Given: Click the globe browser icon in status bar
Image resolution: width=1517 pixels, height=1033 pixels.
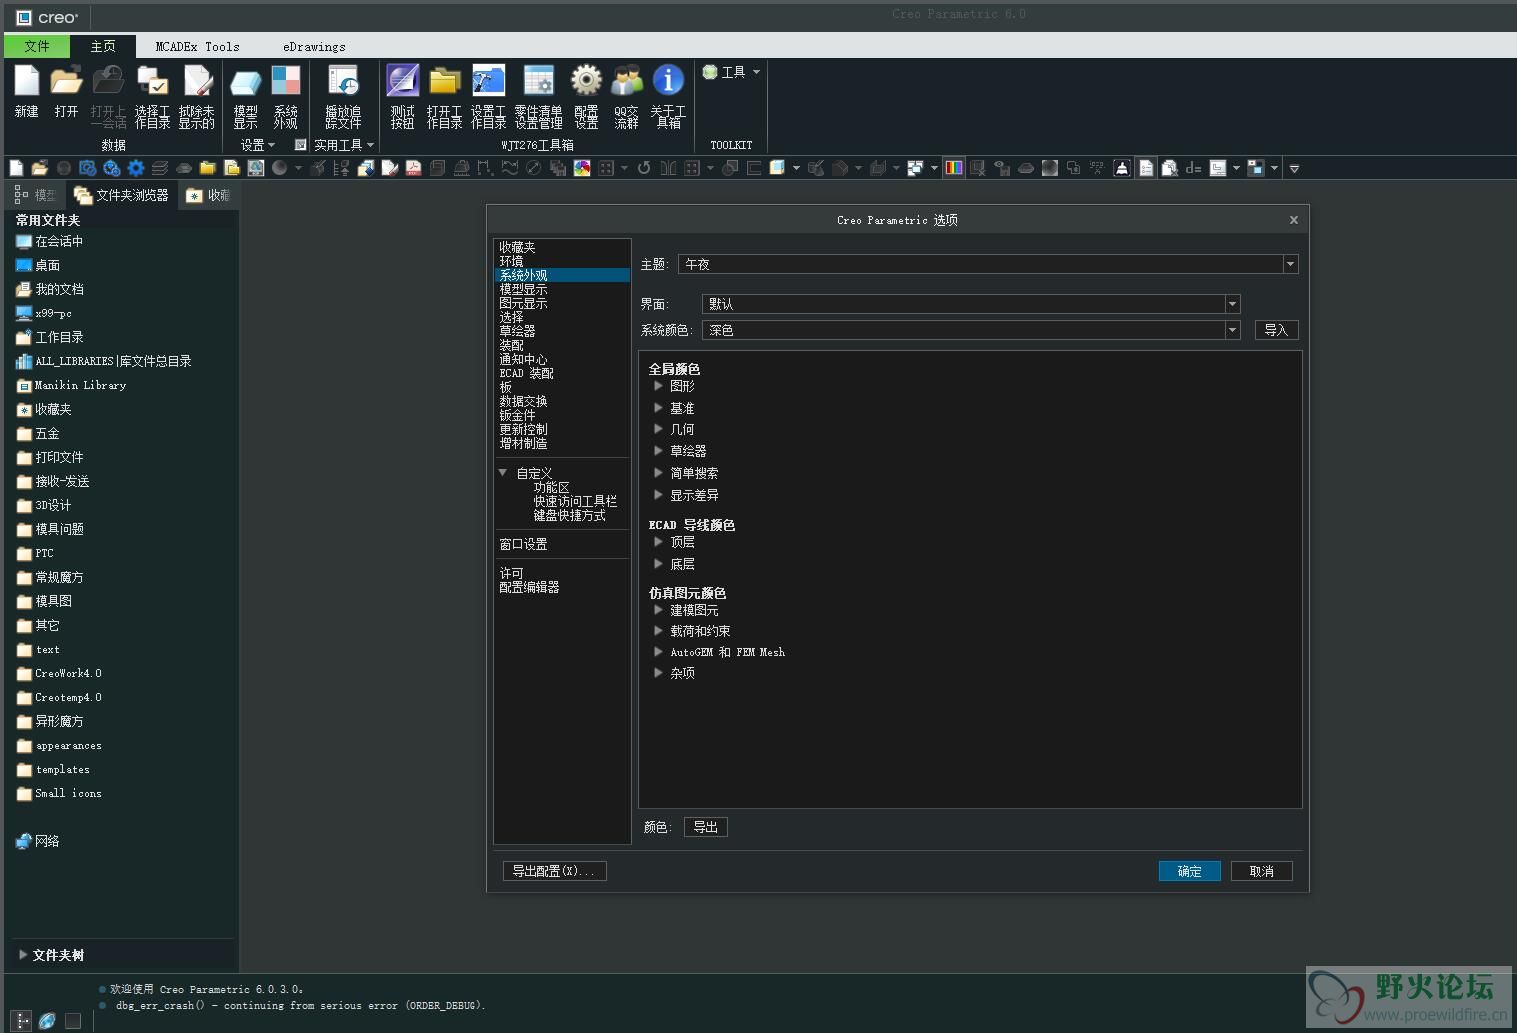Looking at the screenshot, I should coord(47,1021).
